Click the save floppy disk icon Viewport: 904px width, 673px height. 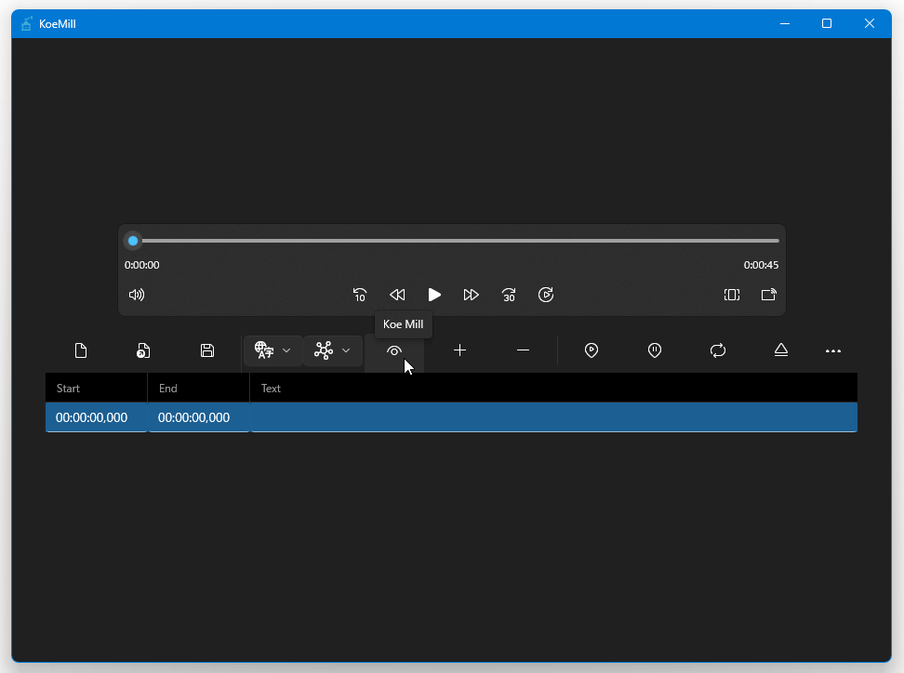(x=207, y=351)
